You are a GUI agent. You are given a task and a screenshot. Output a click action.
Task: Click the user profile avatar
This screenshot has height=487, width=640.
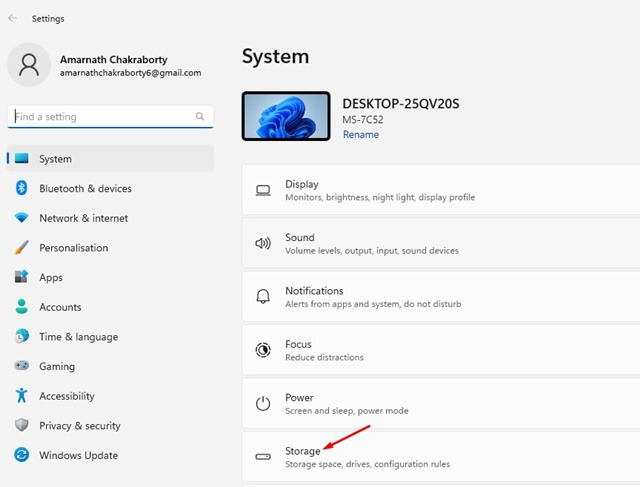click(x=29, y=64)
